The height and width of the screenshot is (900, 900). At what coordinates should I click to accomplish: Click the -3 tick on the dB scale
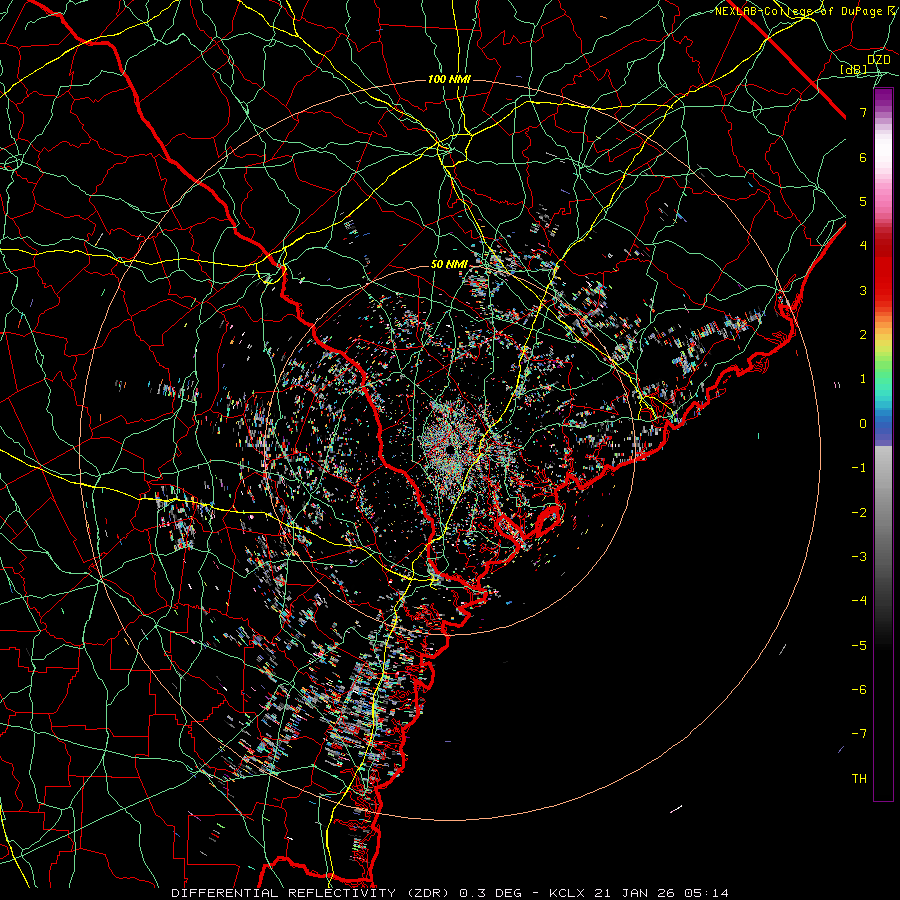click(859, 557)
